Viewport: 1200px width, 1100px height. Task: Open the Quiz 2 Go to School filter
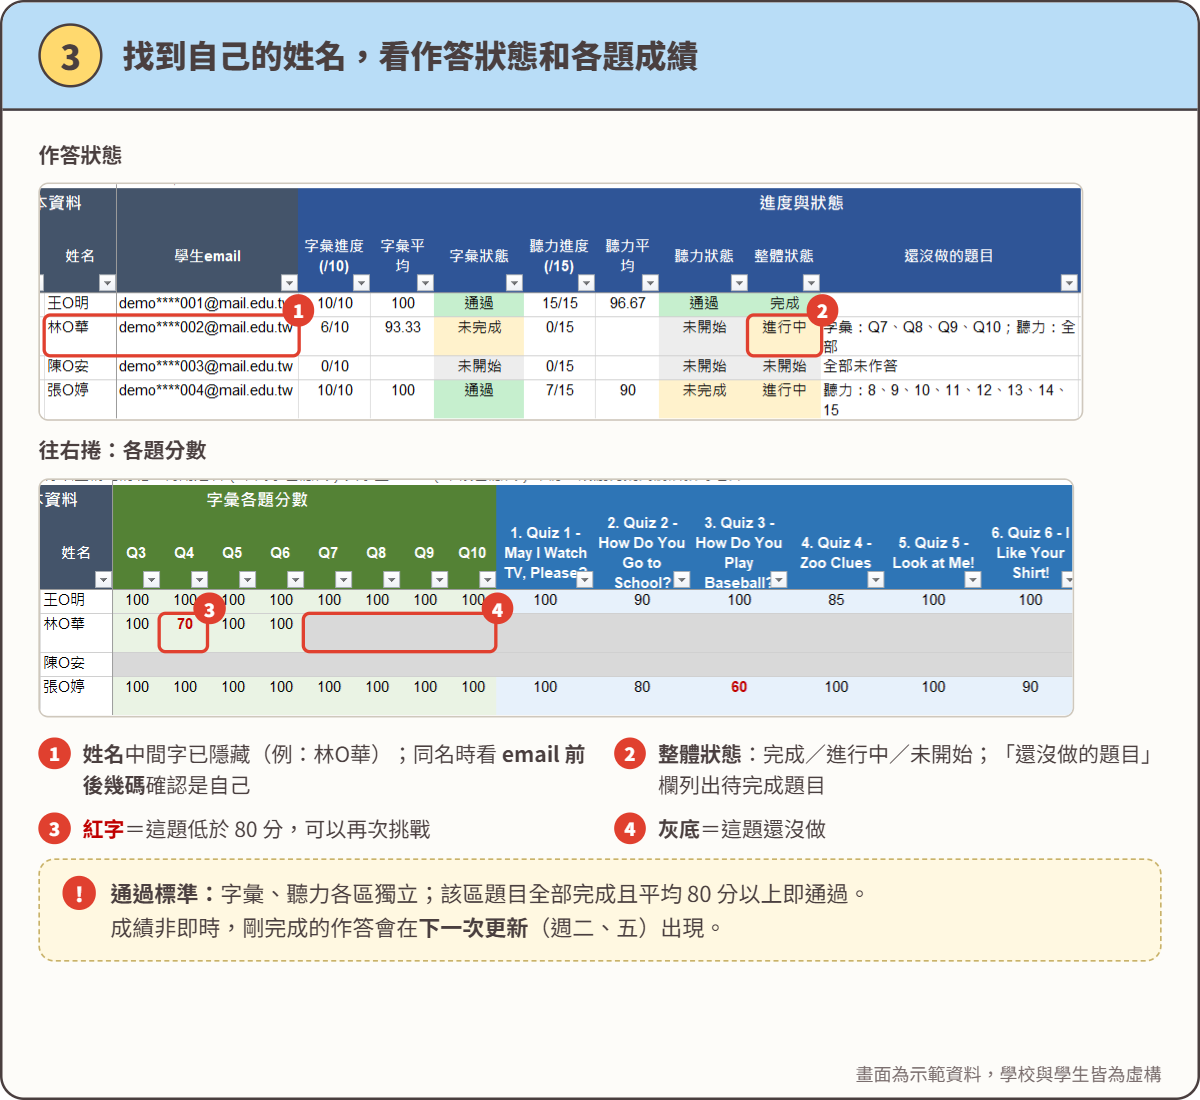682,580
